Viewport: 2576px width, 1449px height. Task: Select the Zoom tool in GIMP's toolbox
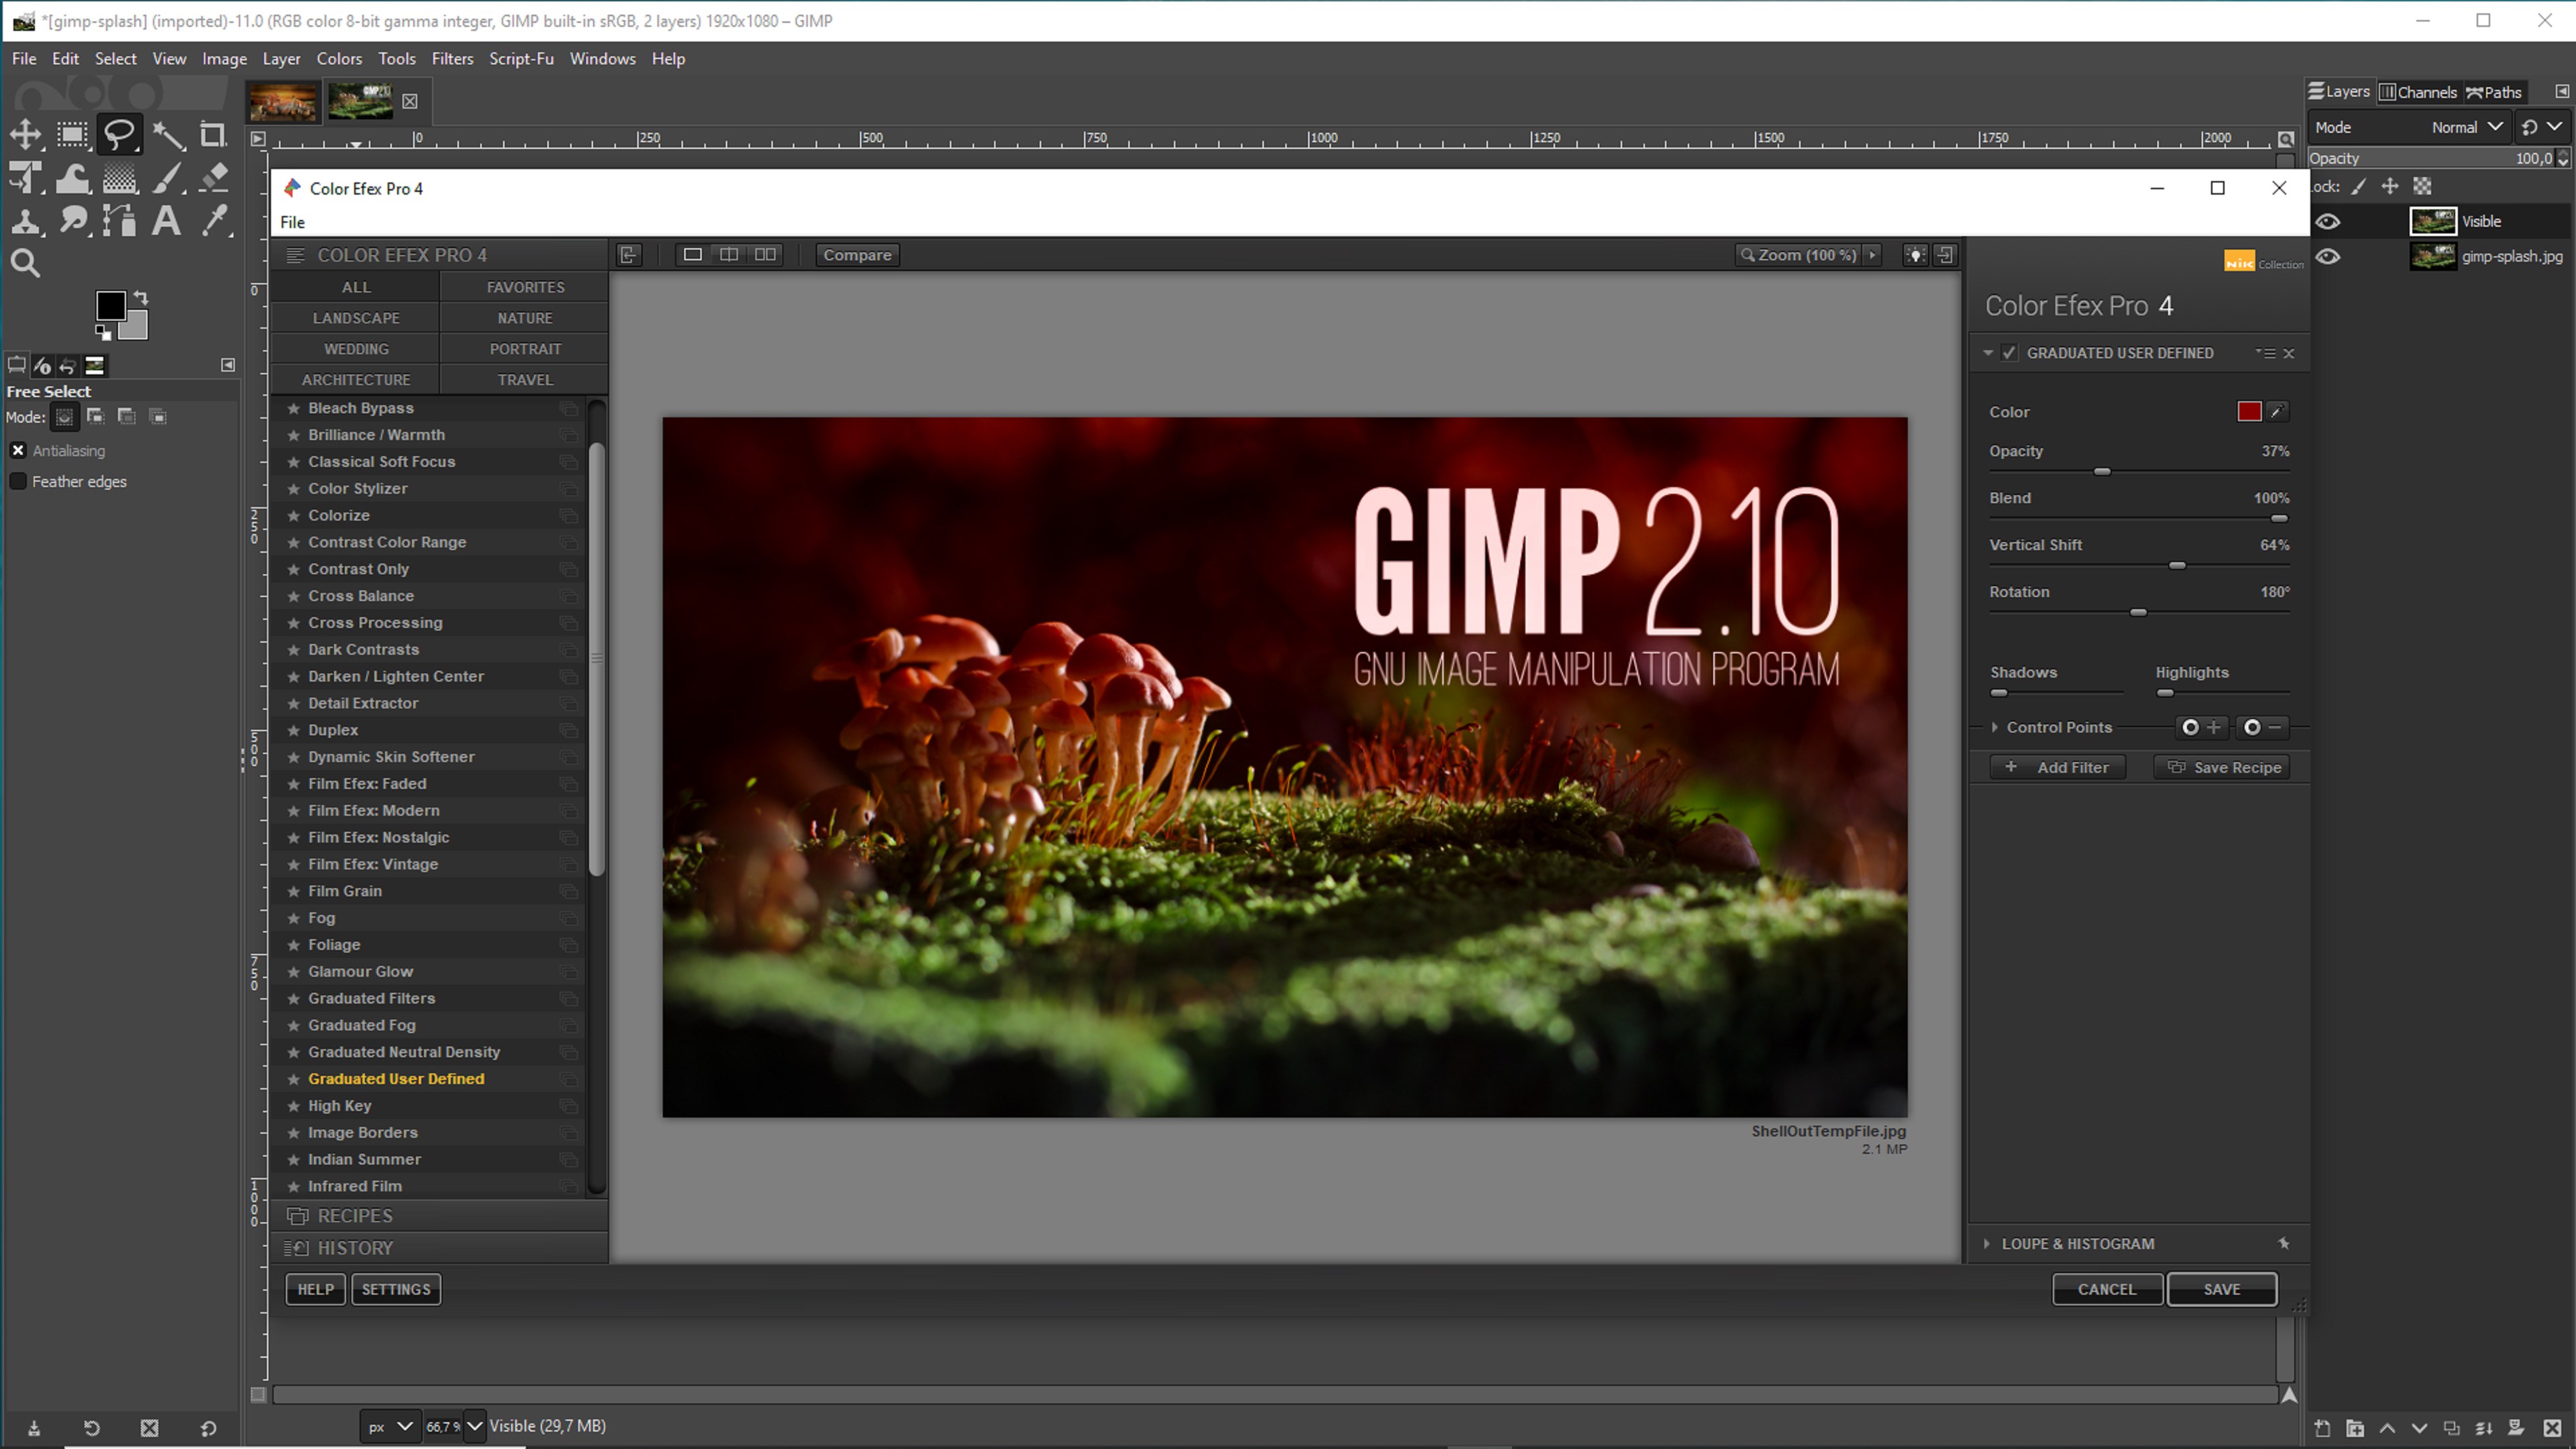click(x=24, y=263)
